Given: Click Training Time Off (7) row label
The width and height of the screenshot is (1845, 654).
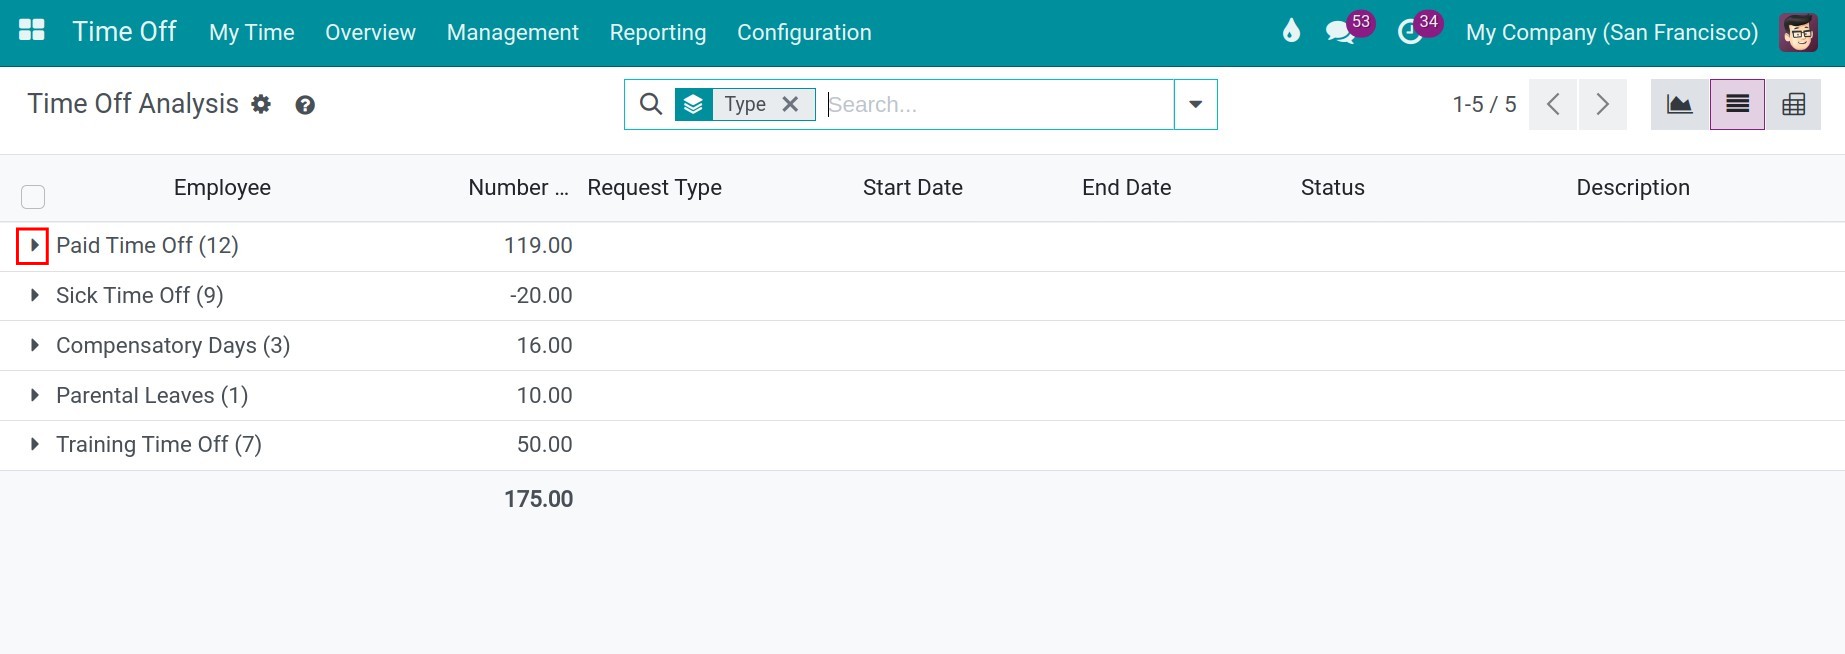Looking at the screenshot, I should tap(159, 444).
